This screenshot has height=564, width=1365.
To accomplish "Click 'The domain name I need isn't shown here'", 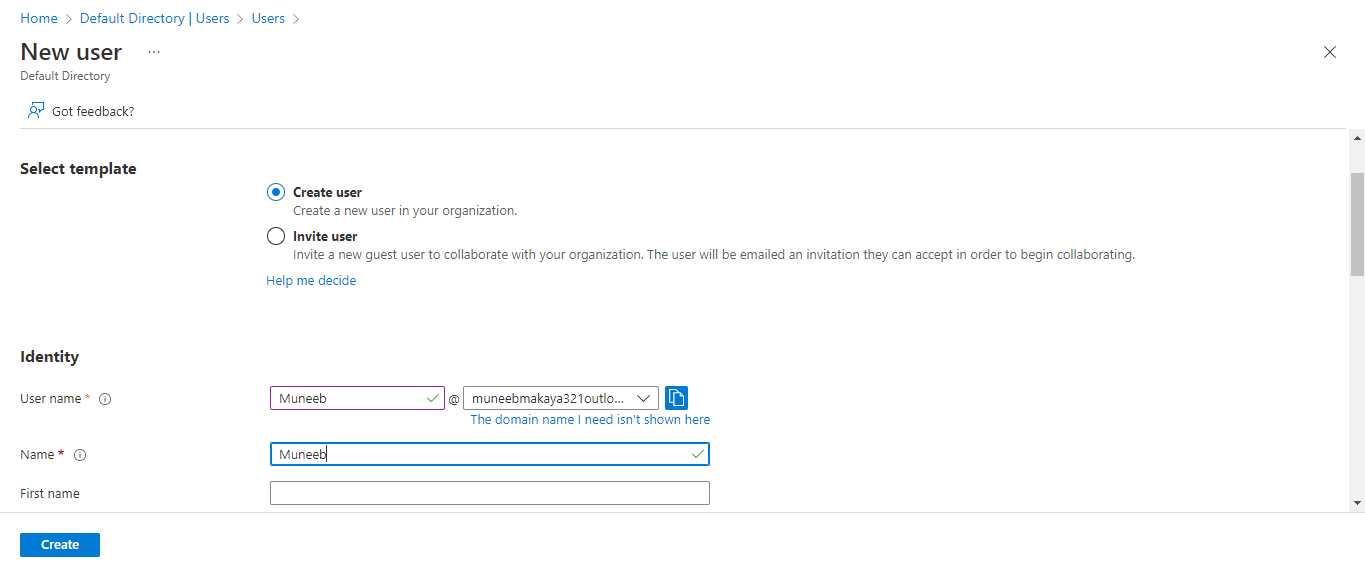I will 590,420.
